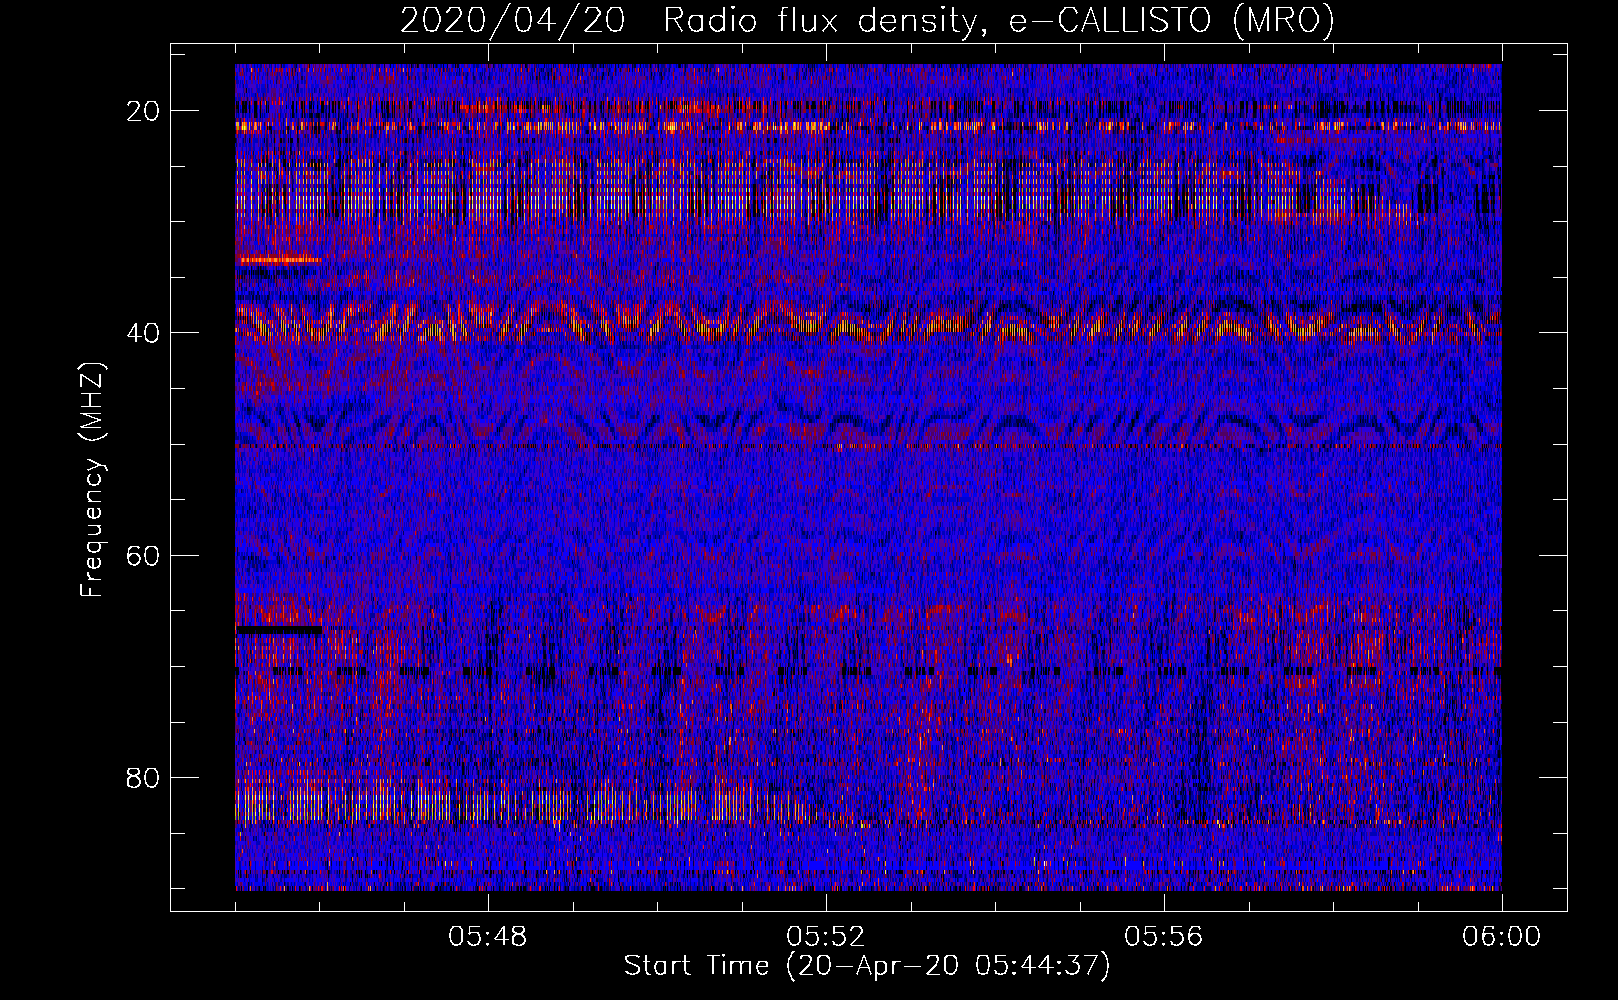Viewport: 1618px width, 1000px height.
Task: Click the 'Start Time (20-Apr-20 05:44:37)' axis label
Action: [x=867, y=966]
